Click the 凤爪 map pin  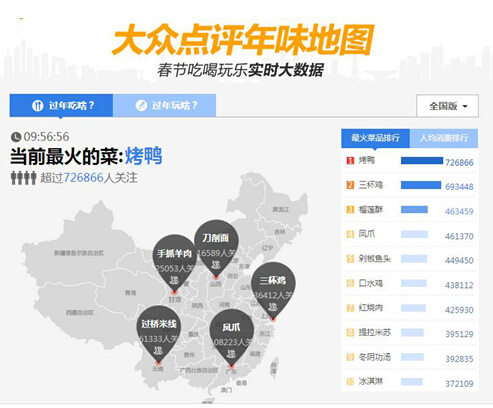pos(231,338)
